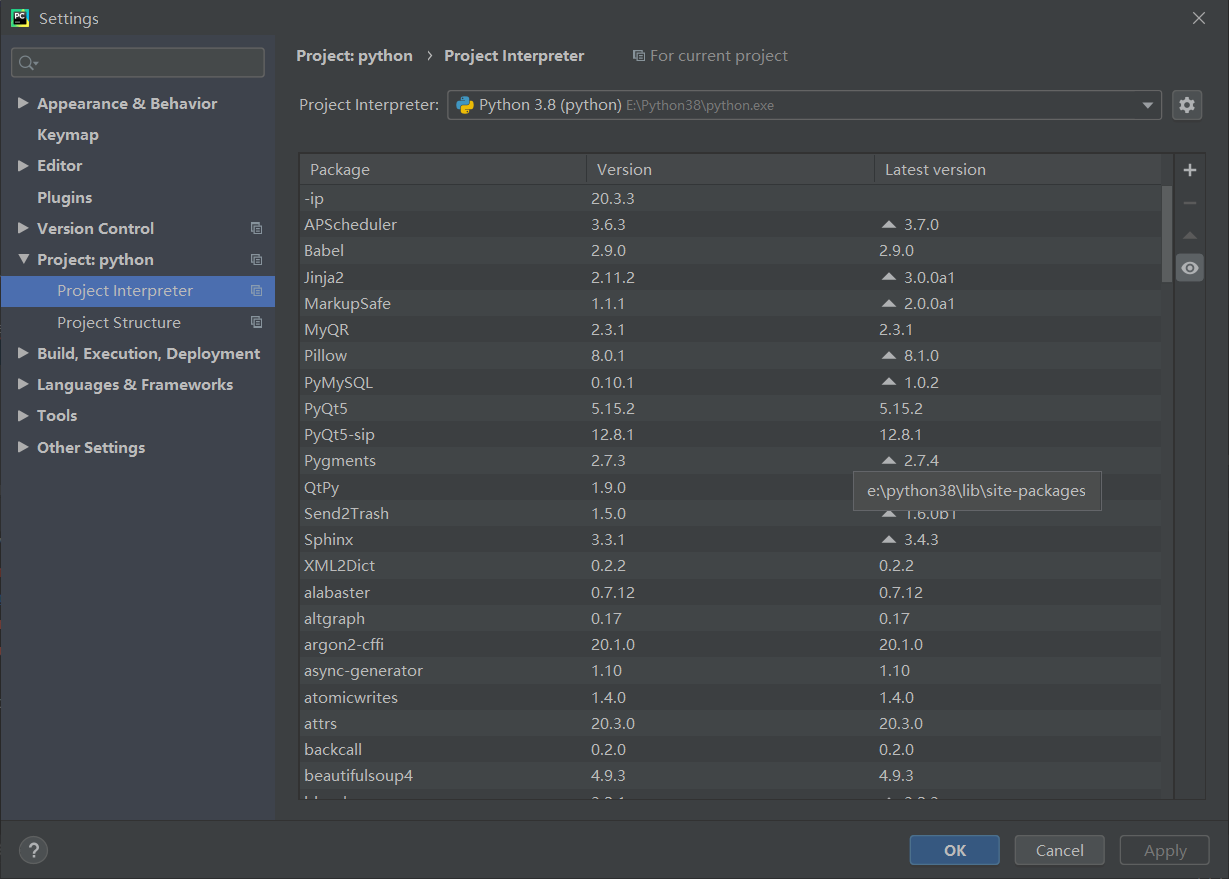Image resolution: width=1229 pixels, height=879 pixels.
Task: Click the Python icon in interpreter field
Action: [465, 105]
